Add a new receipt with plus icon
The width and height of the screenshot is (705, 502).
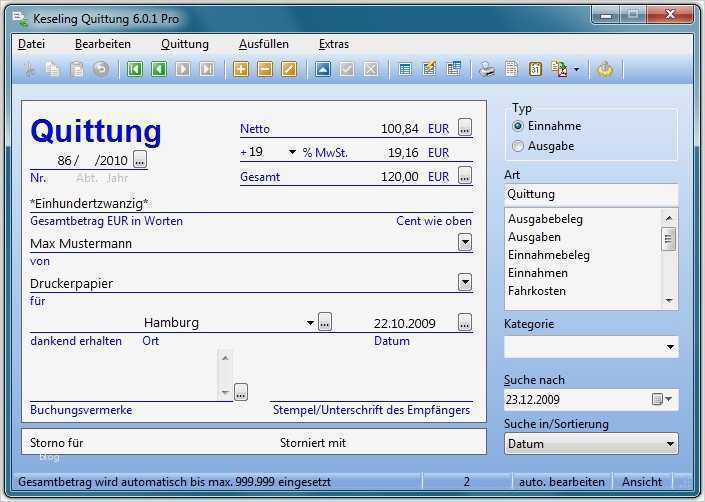coord(241,69)
